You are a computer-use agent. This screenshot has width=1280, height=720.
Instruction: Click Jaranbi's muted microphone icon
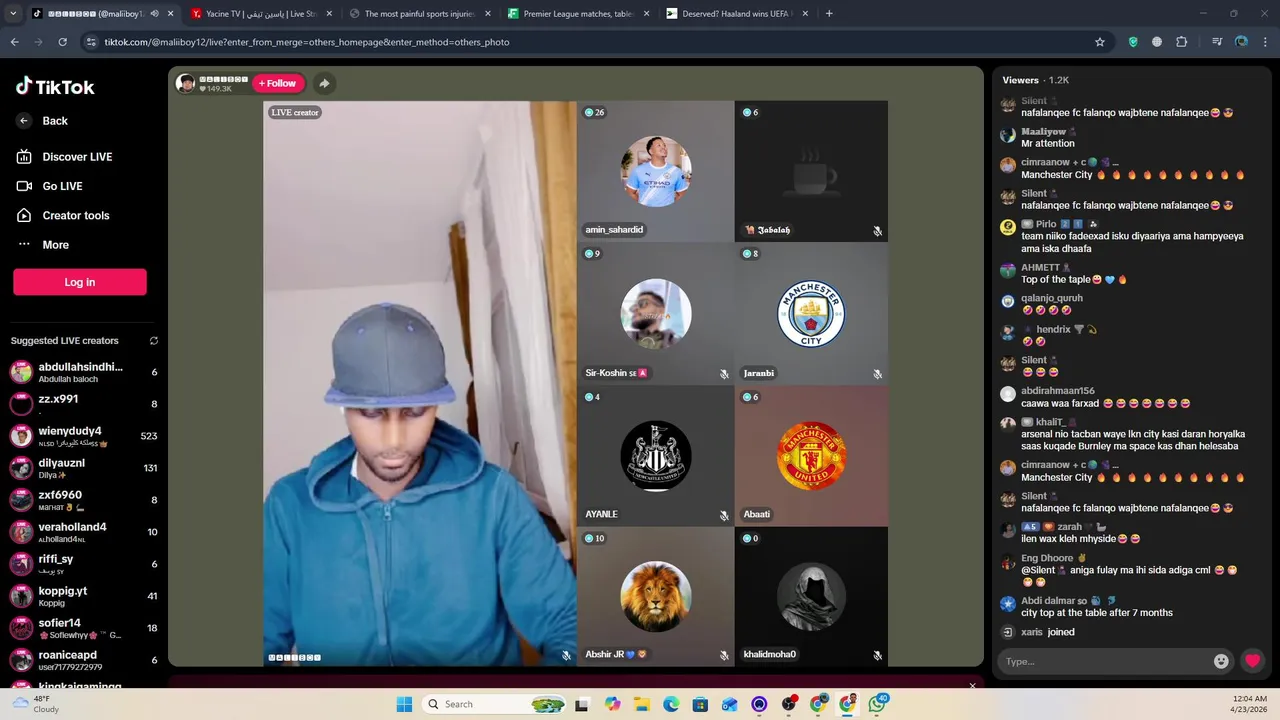877,374
